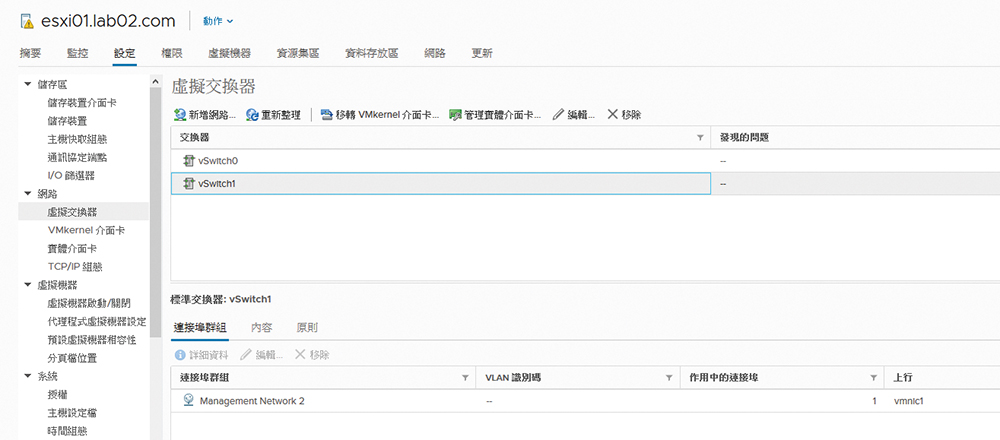
Task: Select the 設定 tab
Action: 124,54
